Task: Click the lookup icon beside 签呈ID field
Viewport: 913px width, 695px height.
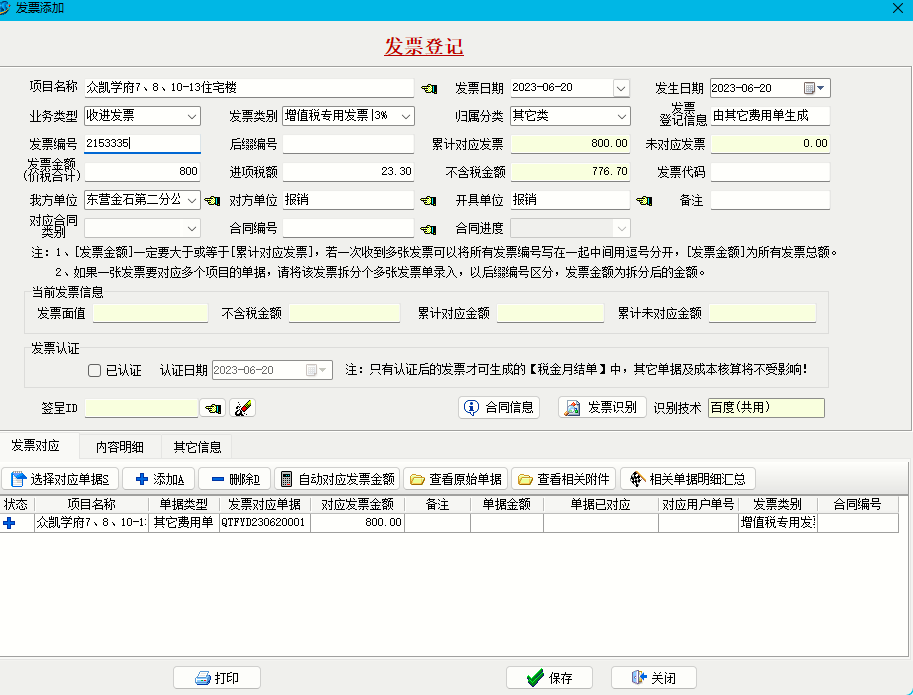Action: click(213, 408)
